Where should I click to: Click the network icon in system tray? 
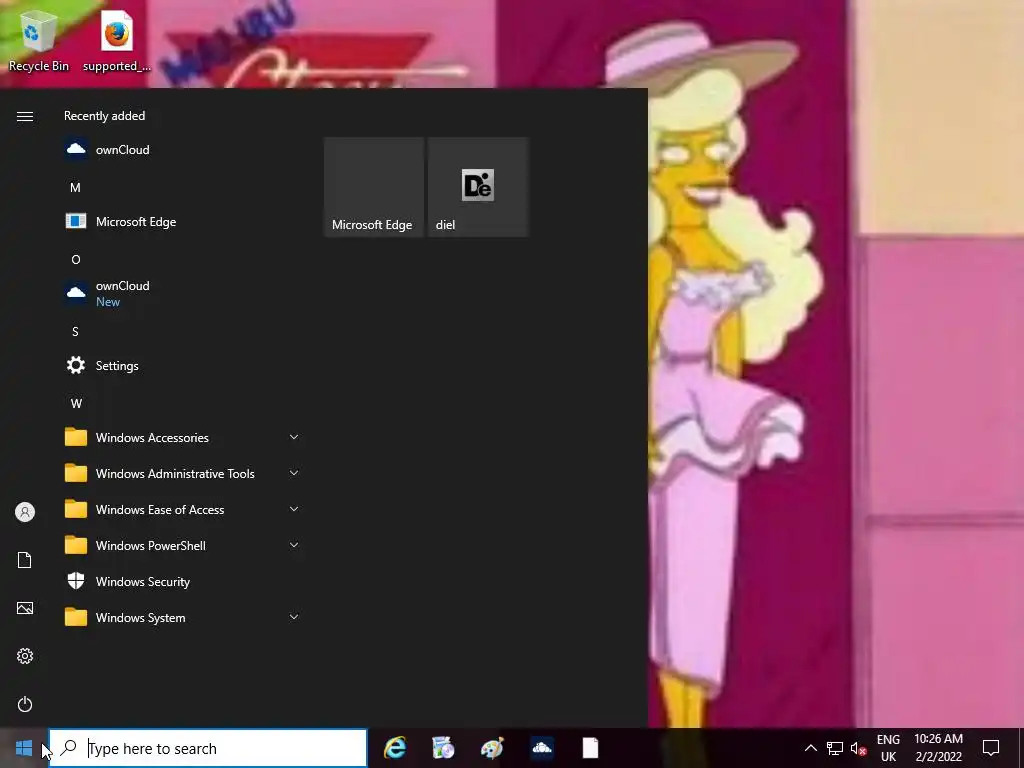click(835, 748)
